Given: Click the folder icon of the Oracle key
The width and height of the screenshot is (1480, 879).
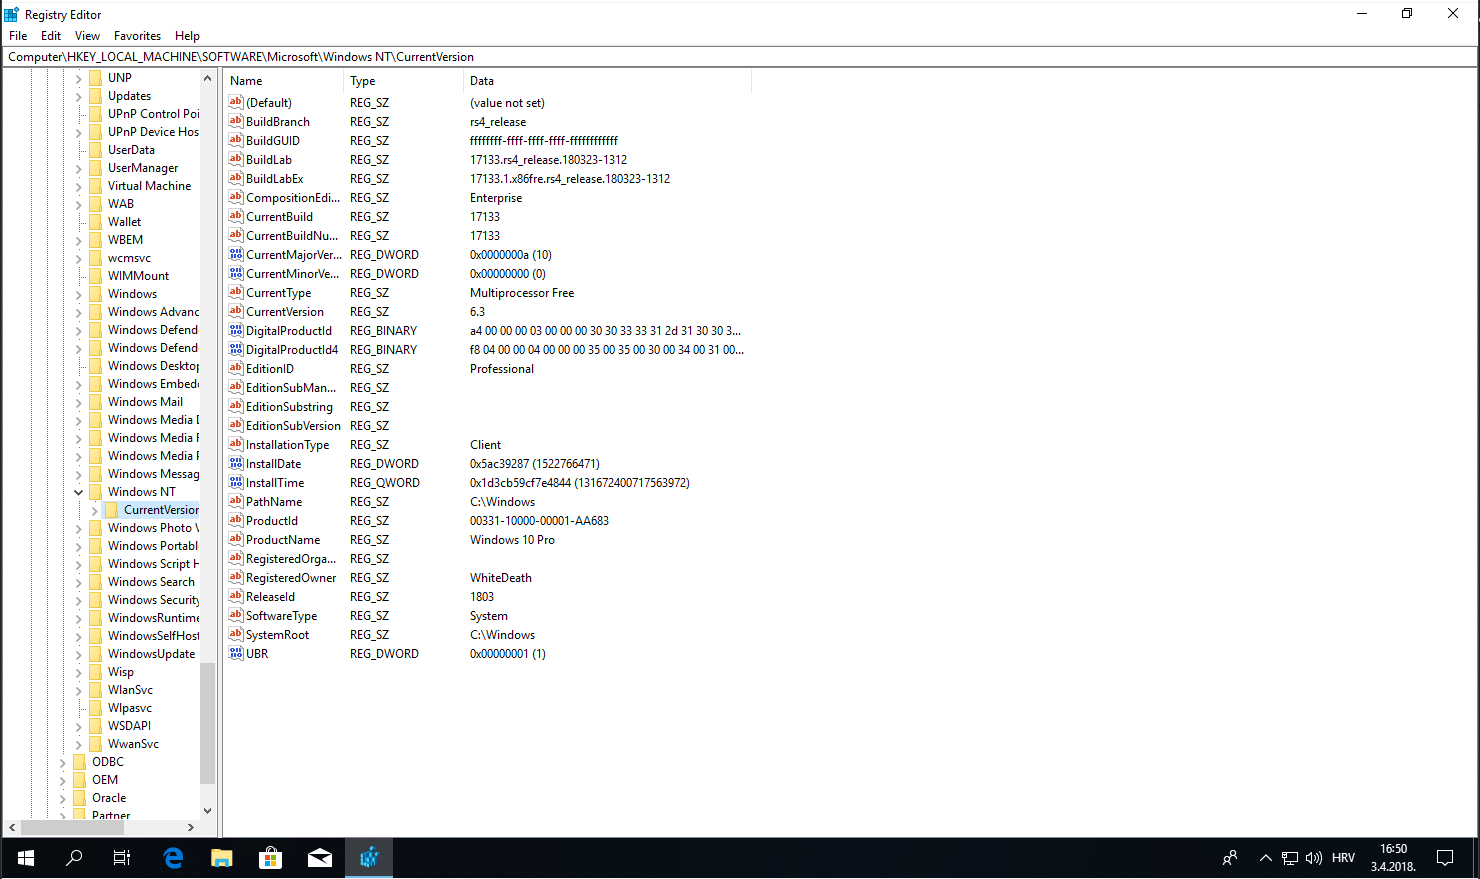Looking at the screenshot, I should click(80, 797).
